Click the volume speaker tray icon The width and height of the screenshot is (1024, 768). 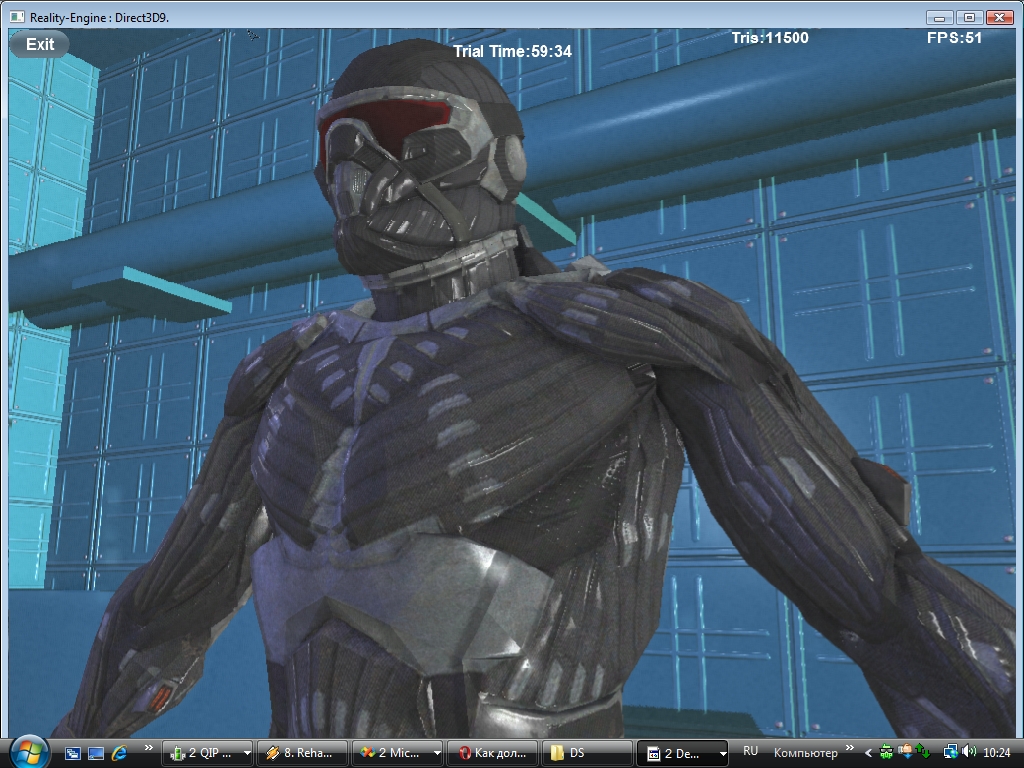click(969, 752)
